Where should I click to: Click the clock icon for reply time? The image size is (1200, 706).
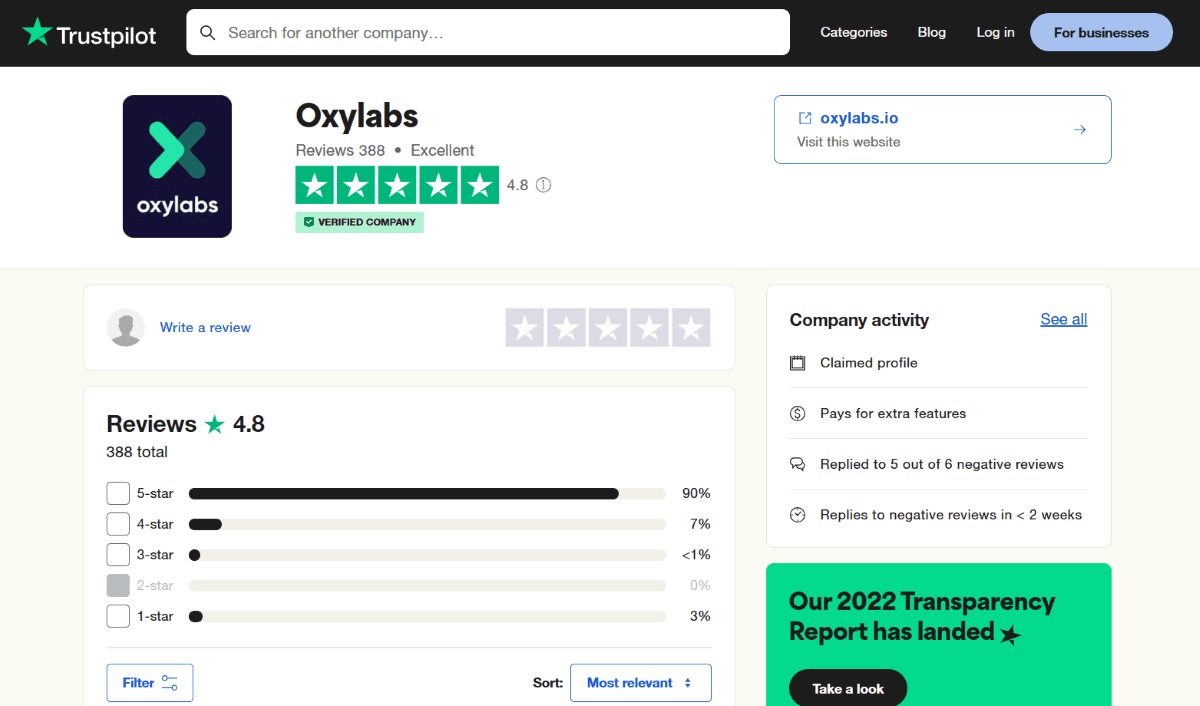point(797,515)
